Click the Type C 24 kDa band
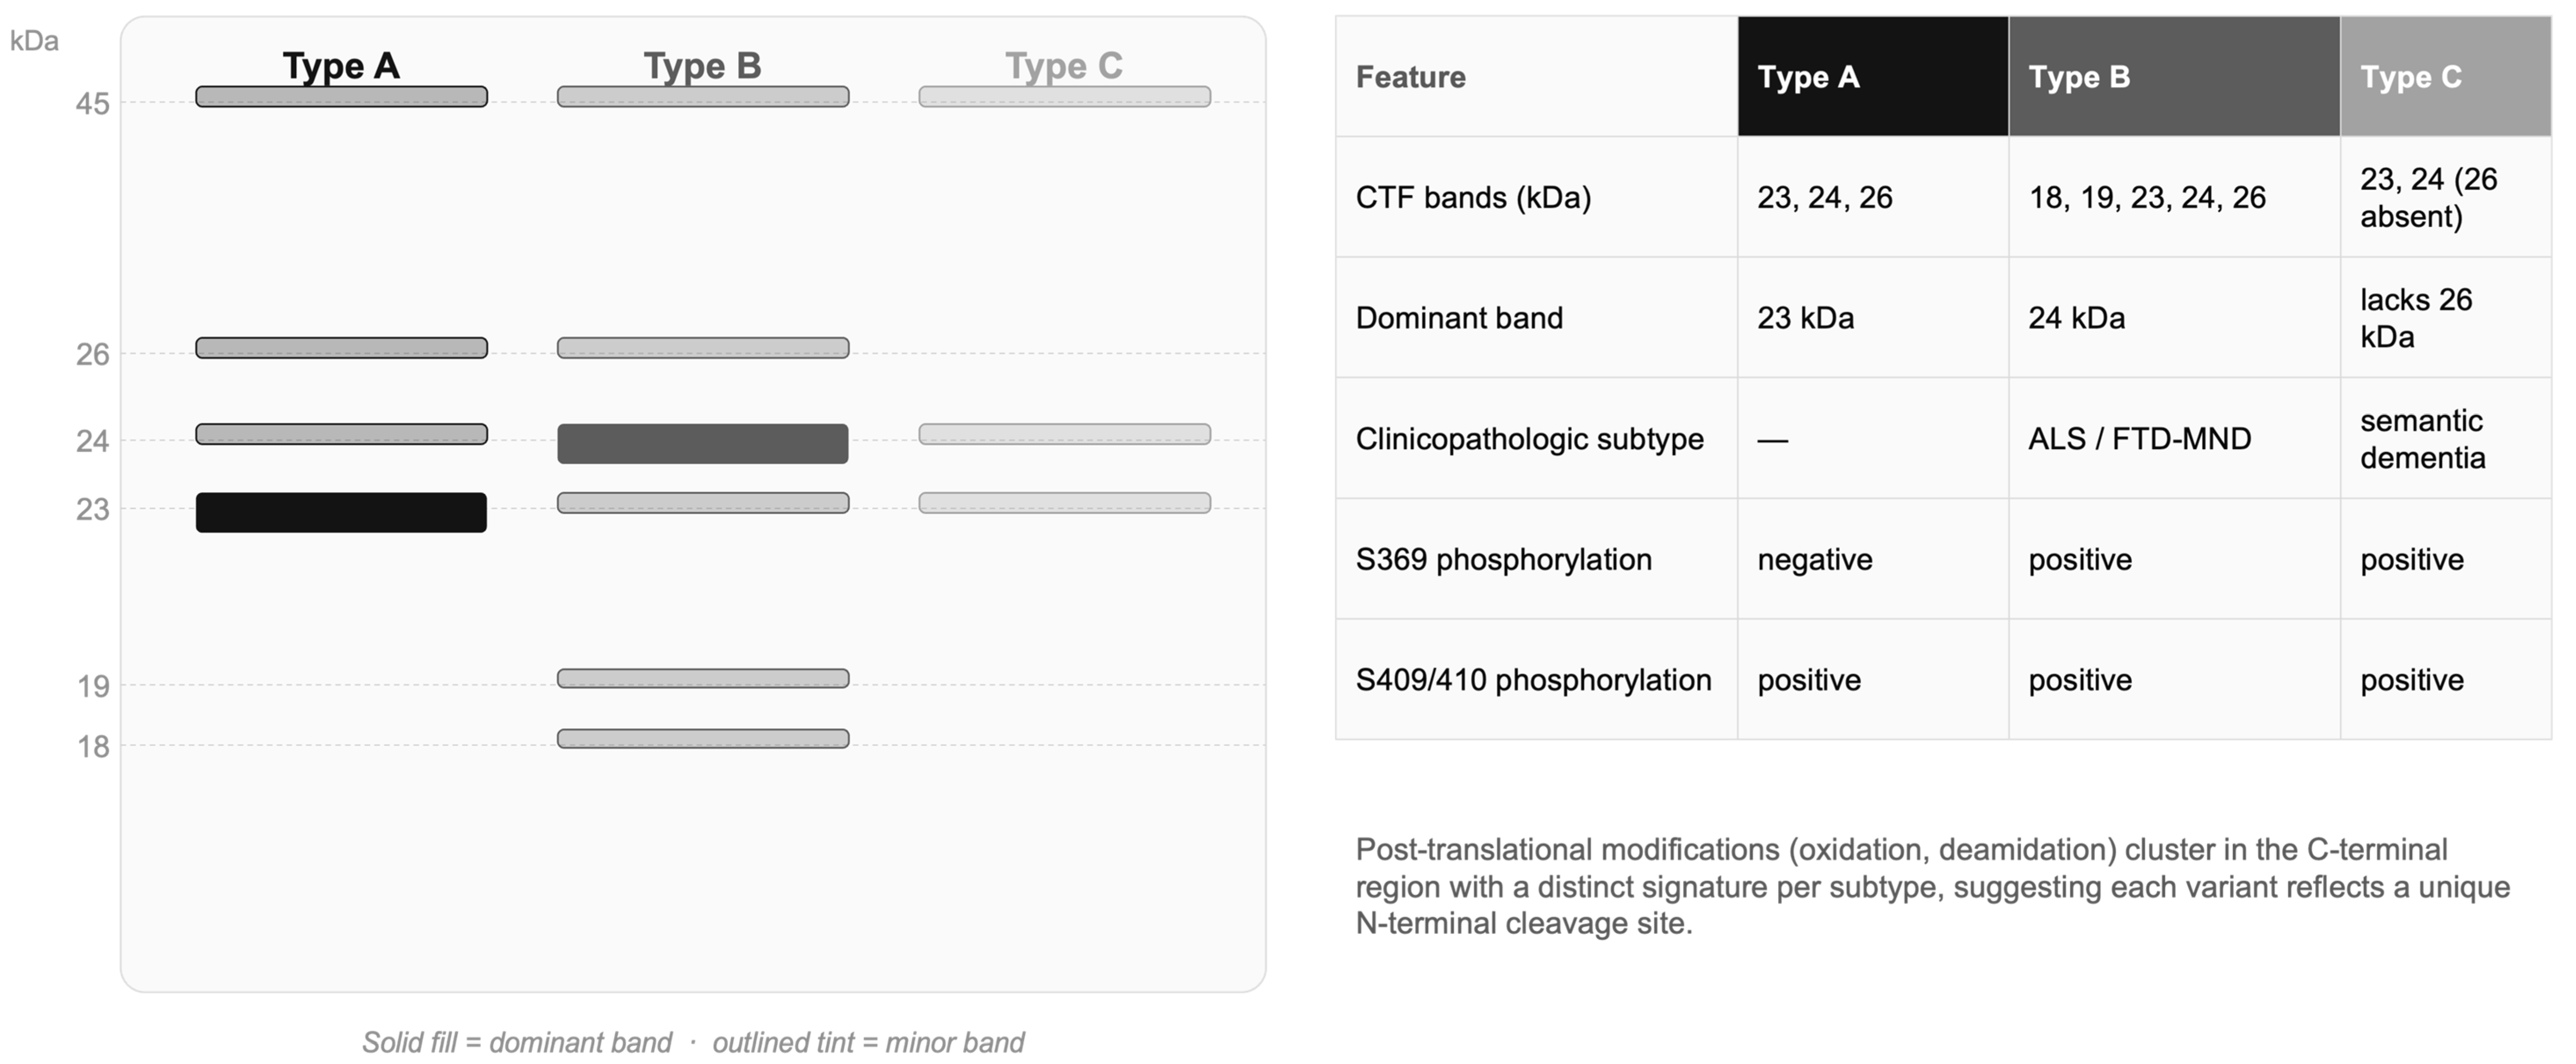 click(x=1064, y=433)
